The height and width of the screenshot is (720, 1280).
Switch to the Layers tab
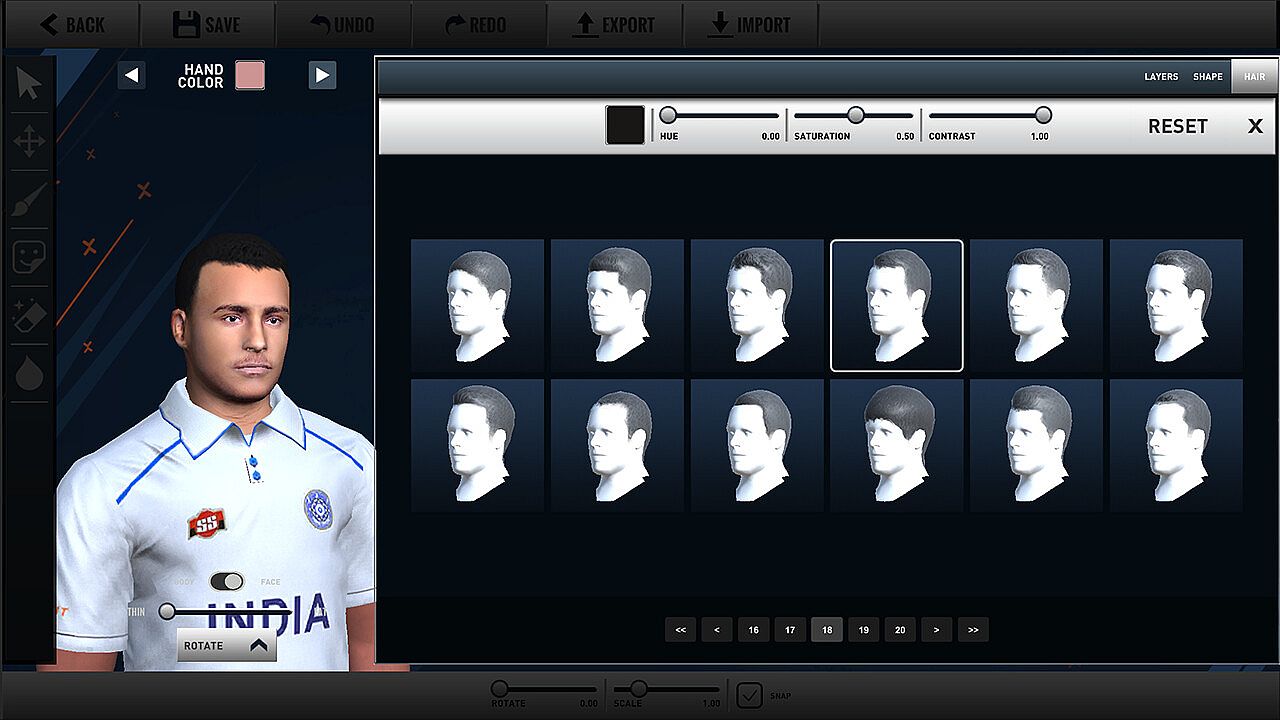point(1161,77)
